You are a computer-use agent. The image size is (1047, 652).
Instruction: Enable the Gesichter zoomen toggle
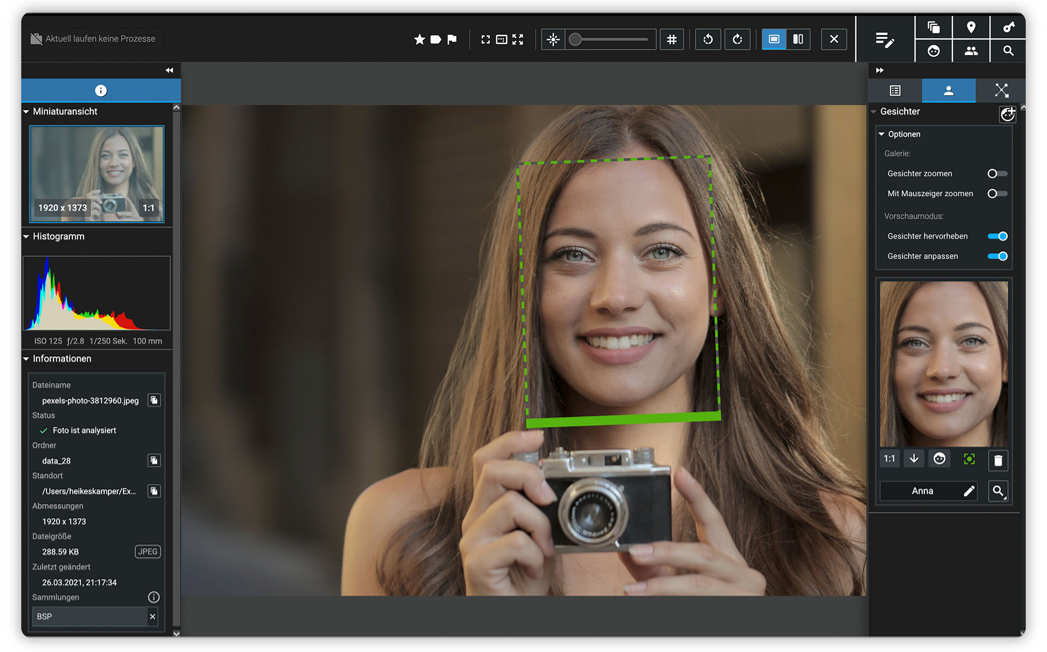point(997,174)
